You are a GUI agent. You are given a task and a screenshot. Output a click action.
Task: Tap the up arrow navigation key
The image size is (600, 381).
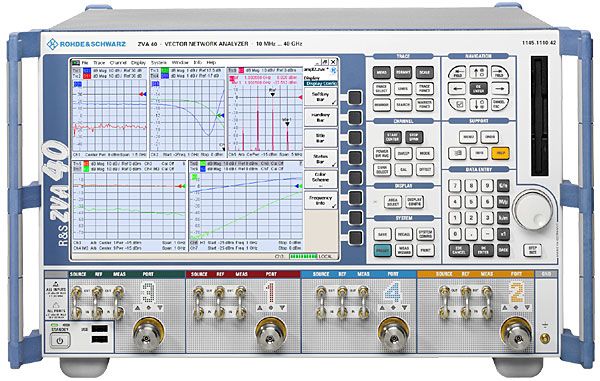click(478, 72)
